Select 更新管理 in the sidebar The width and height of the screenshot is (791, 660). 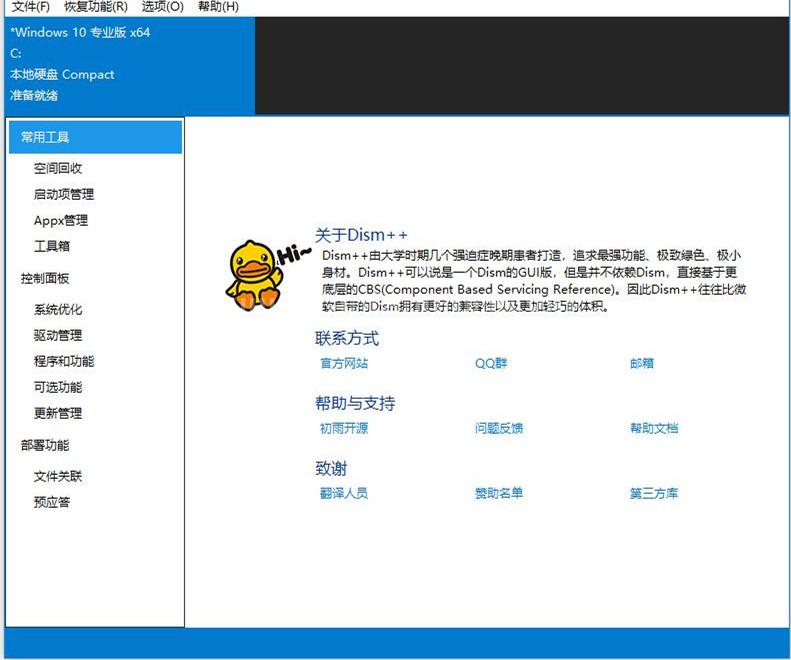(x=58, y=413)
